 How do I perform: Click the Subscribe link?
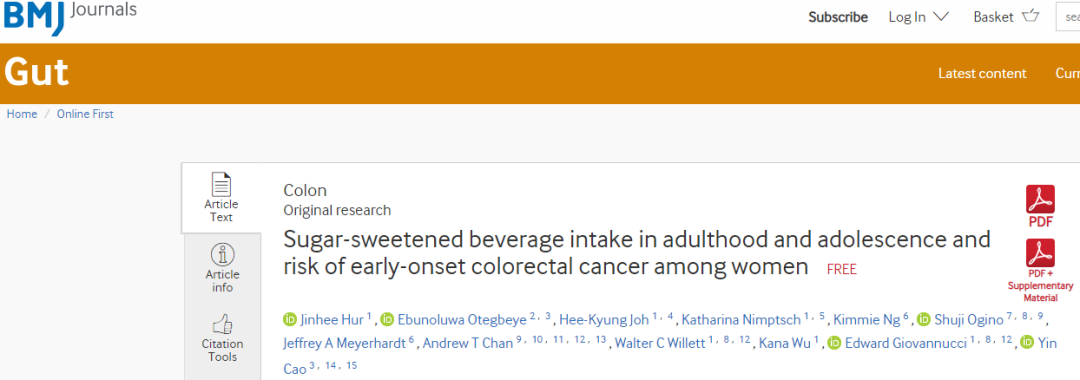coord(838,17)
